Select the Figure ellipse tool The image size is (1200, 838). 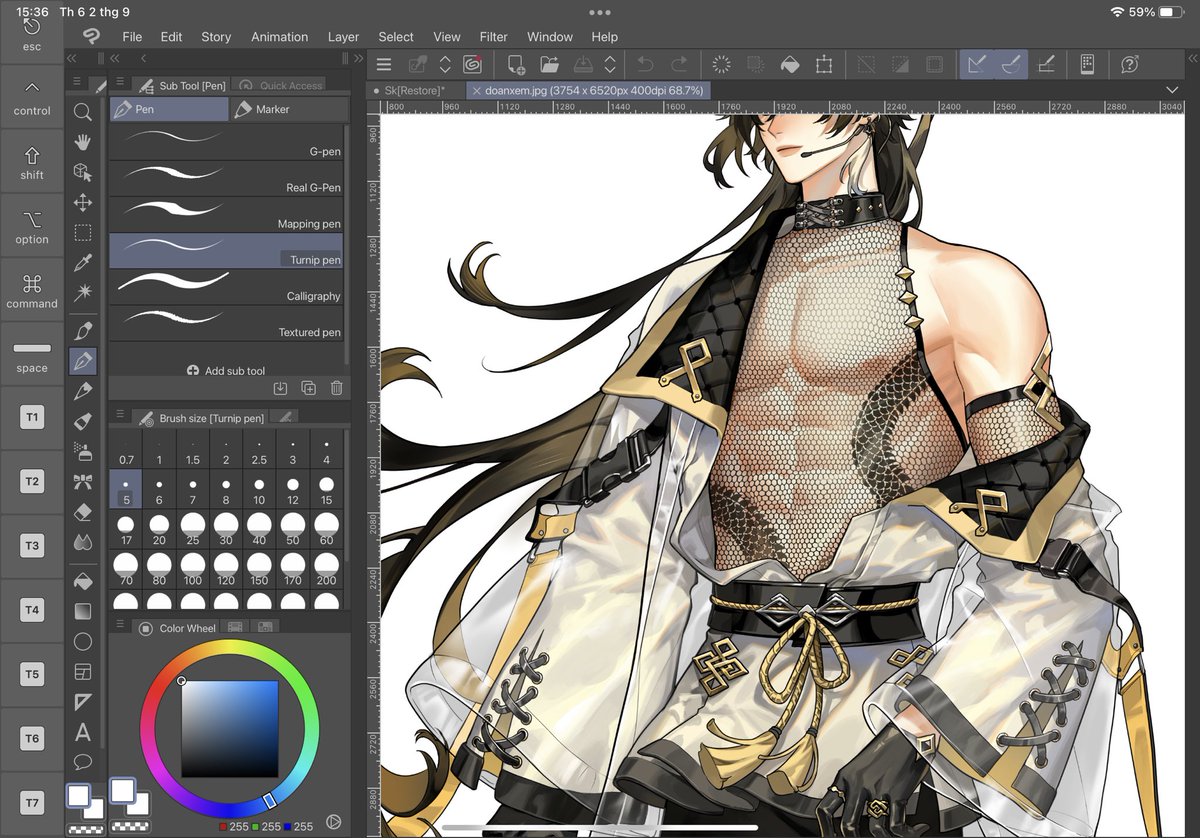(83, 641)
